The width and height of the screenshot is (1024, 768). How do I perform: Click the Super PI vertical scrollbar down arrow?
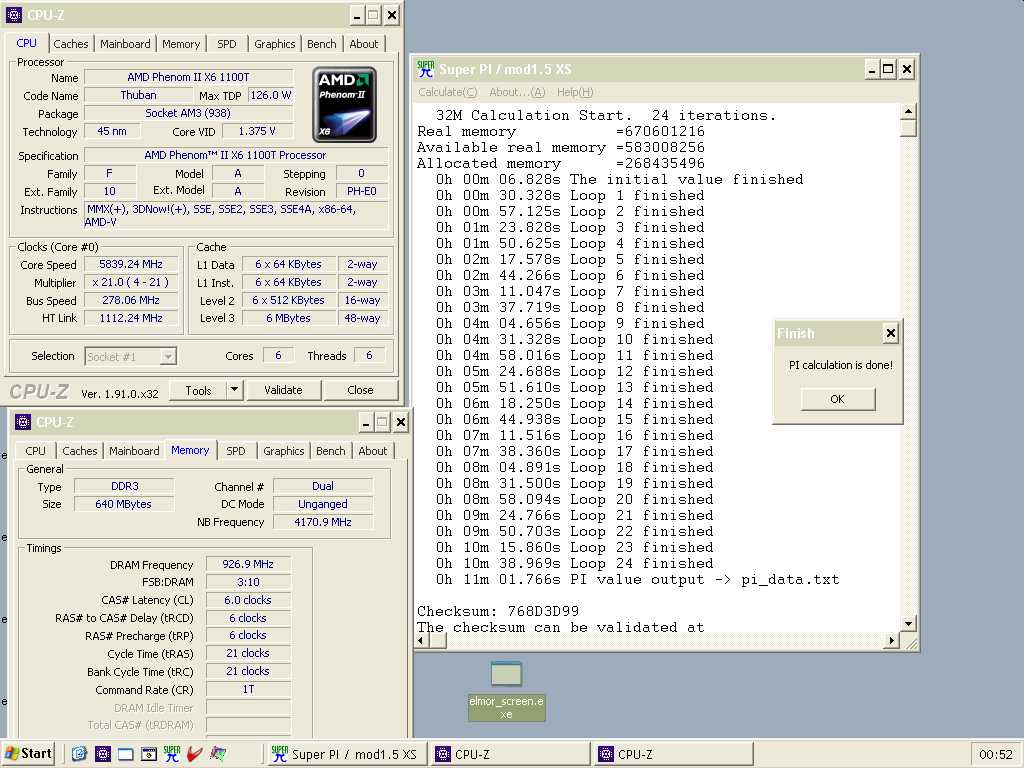coord(908,624)
